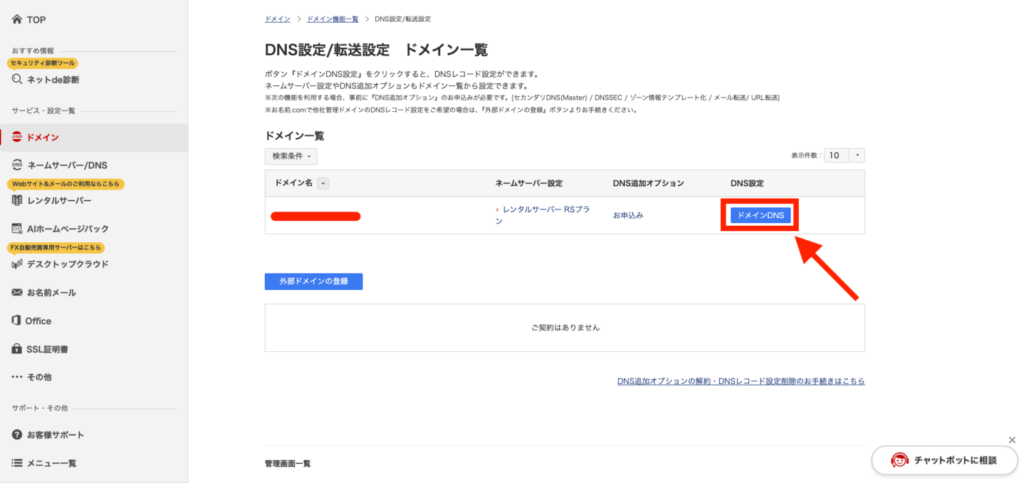Click the 外部ドメインの登録 button

[313, 281]
